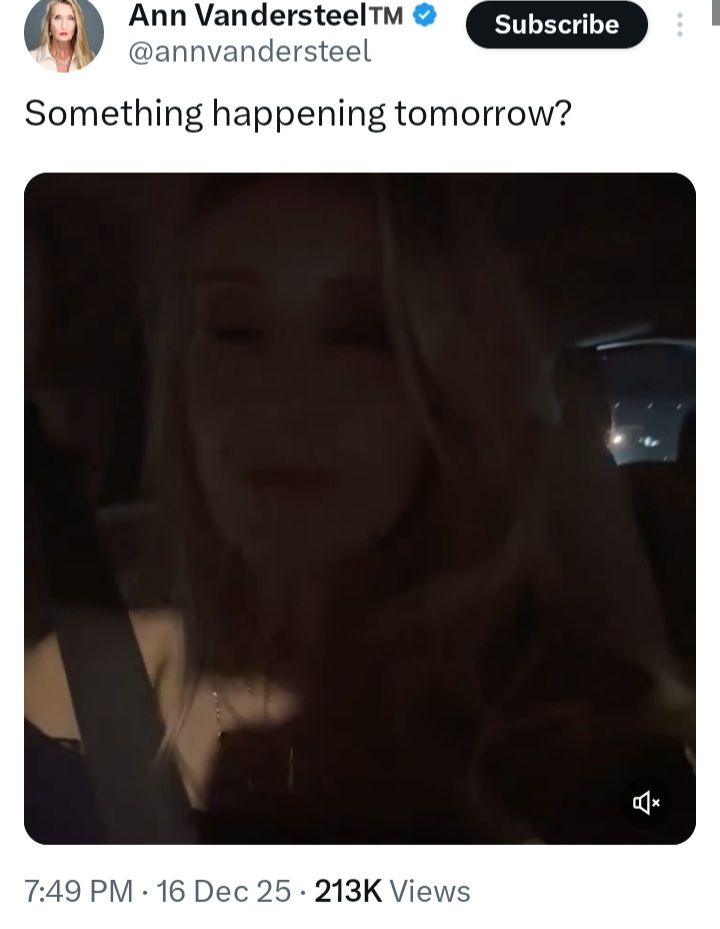Open the three-dot more options menu
720x929 pixels.
point(680,24)
